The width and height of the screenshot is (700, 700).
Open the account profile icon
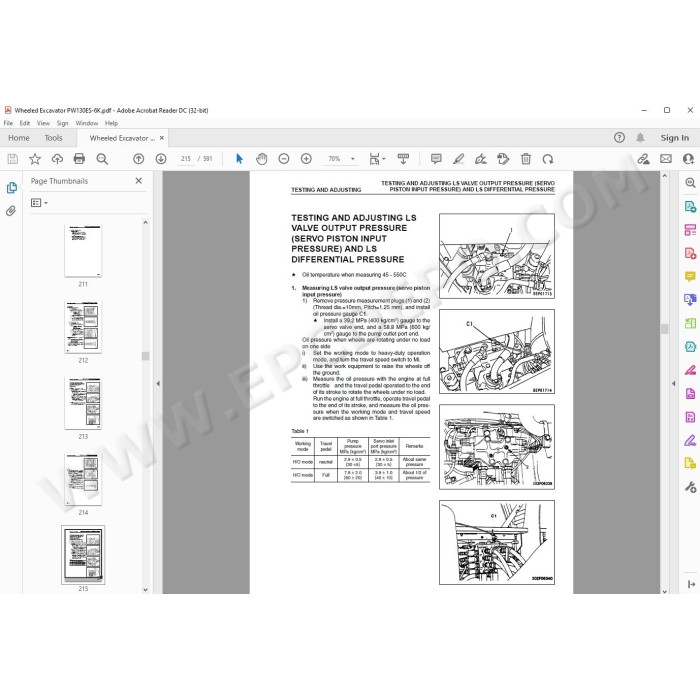(688, 159)
